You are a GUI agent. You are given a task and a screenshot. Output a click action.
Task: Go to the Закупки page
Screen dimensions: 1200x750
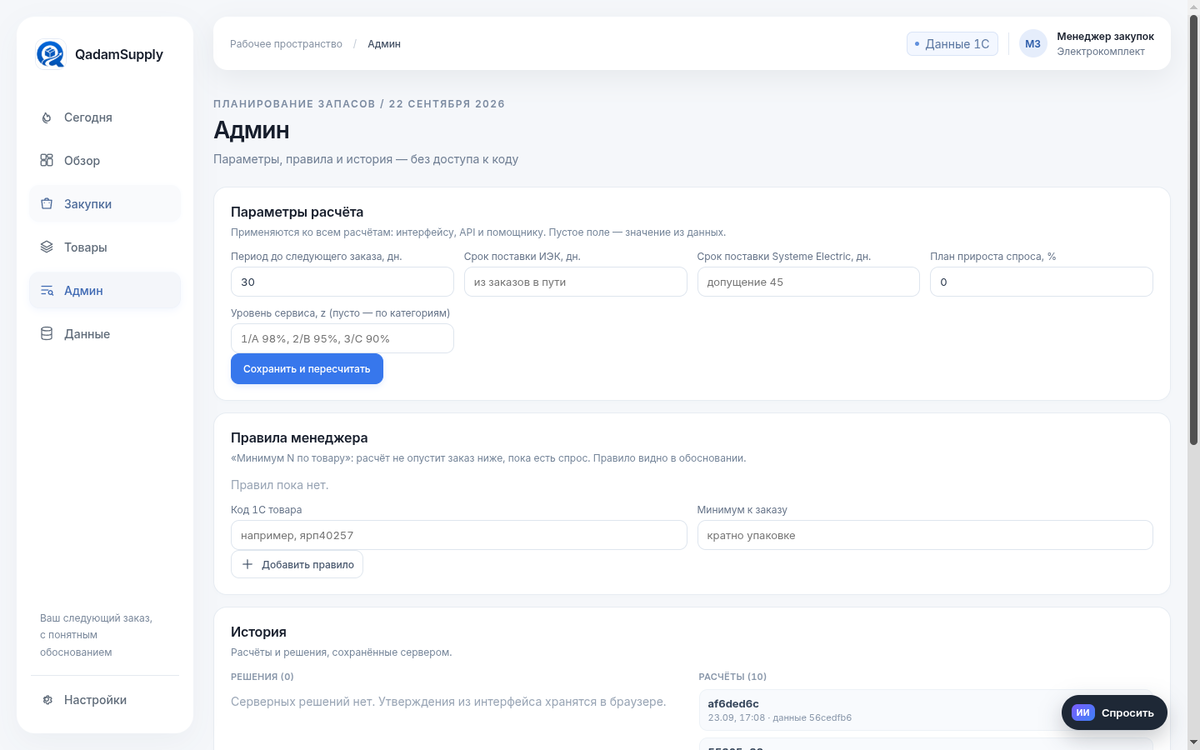(105, 204)
